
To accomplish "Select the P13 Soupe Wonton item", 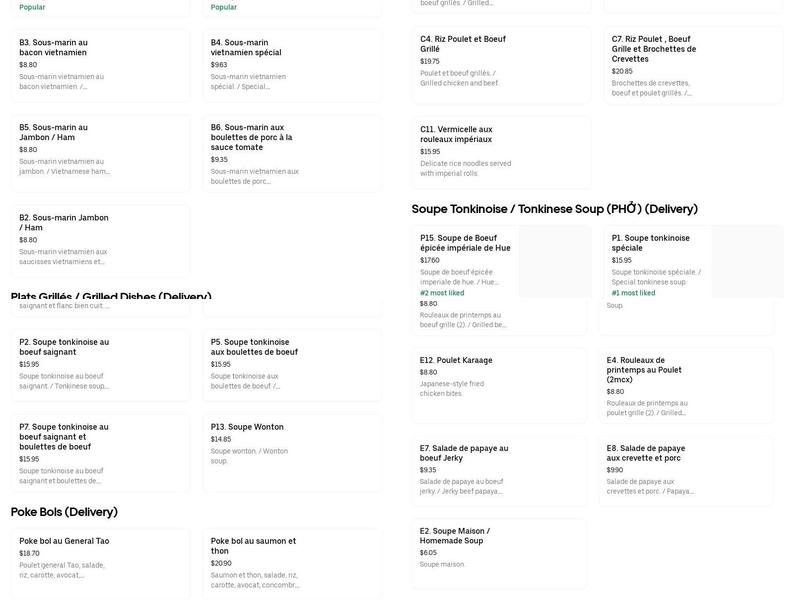I will 292,453.
